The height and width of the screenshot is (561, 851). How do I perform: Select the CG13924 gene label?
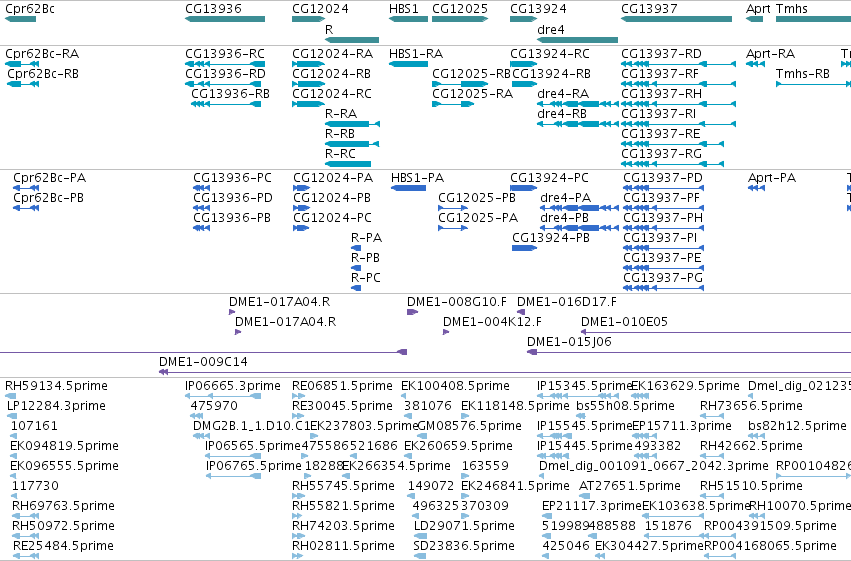click(538, 9)
